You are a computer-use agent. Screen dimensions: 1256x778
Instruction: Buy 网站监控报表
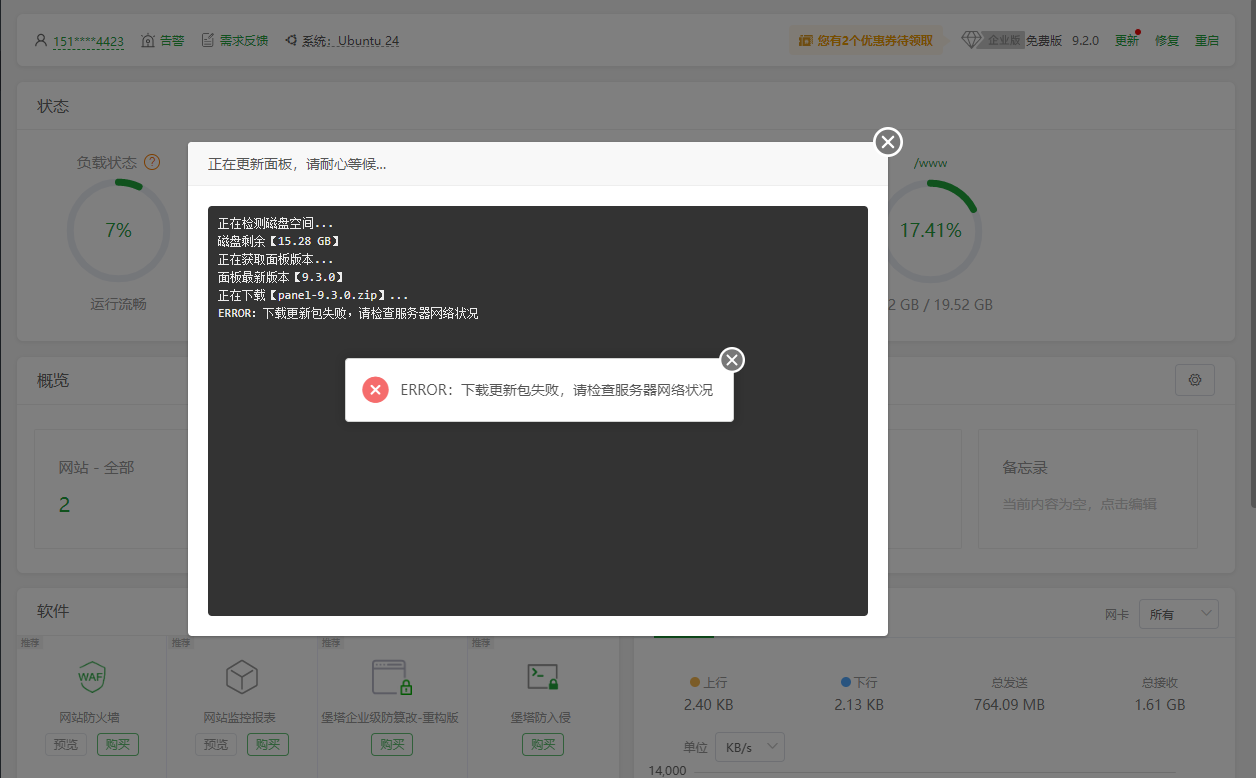pyautogui.click(x=268, y=744)
